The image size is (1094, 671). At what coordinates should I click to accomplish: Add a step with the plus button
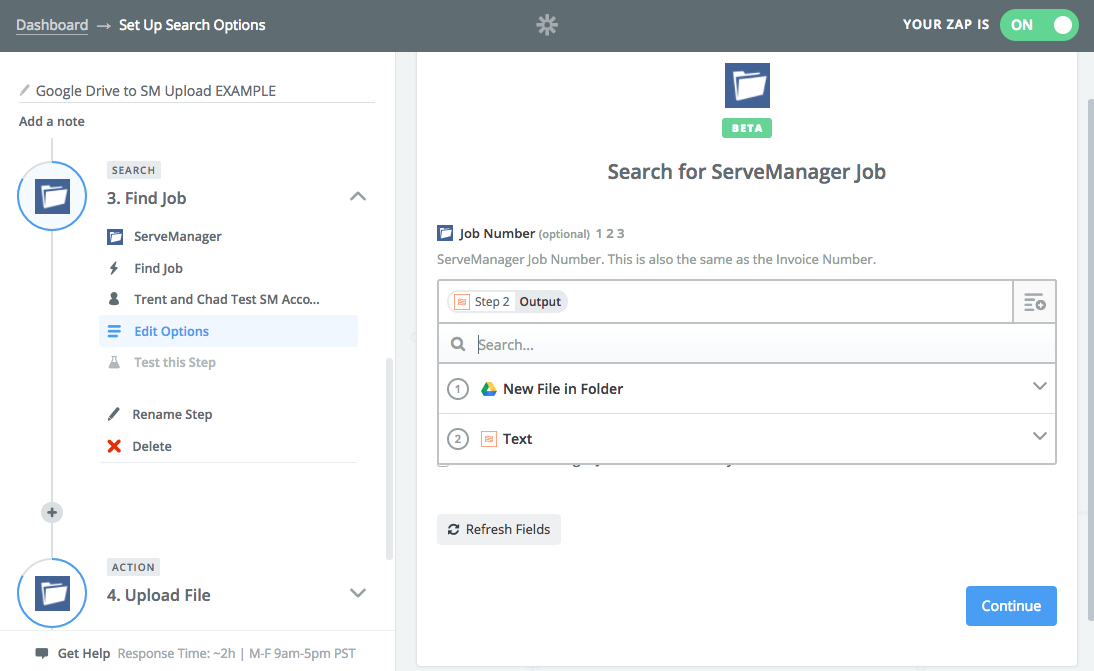click(52, 513)
